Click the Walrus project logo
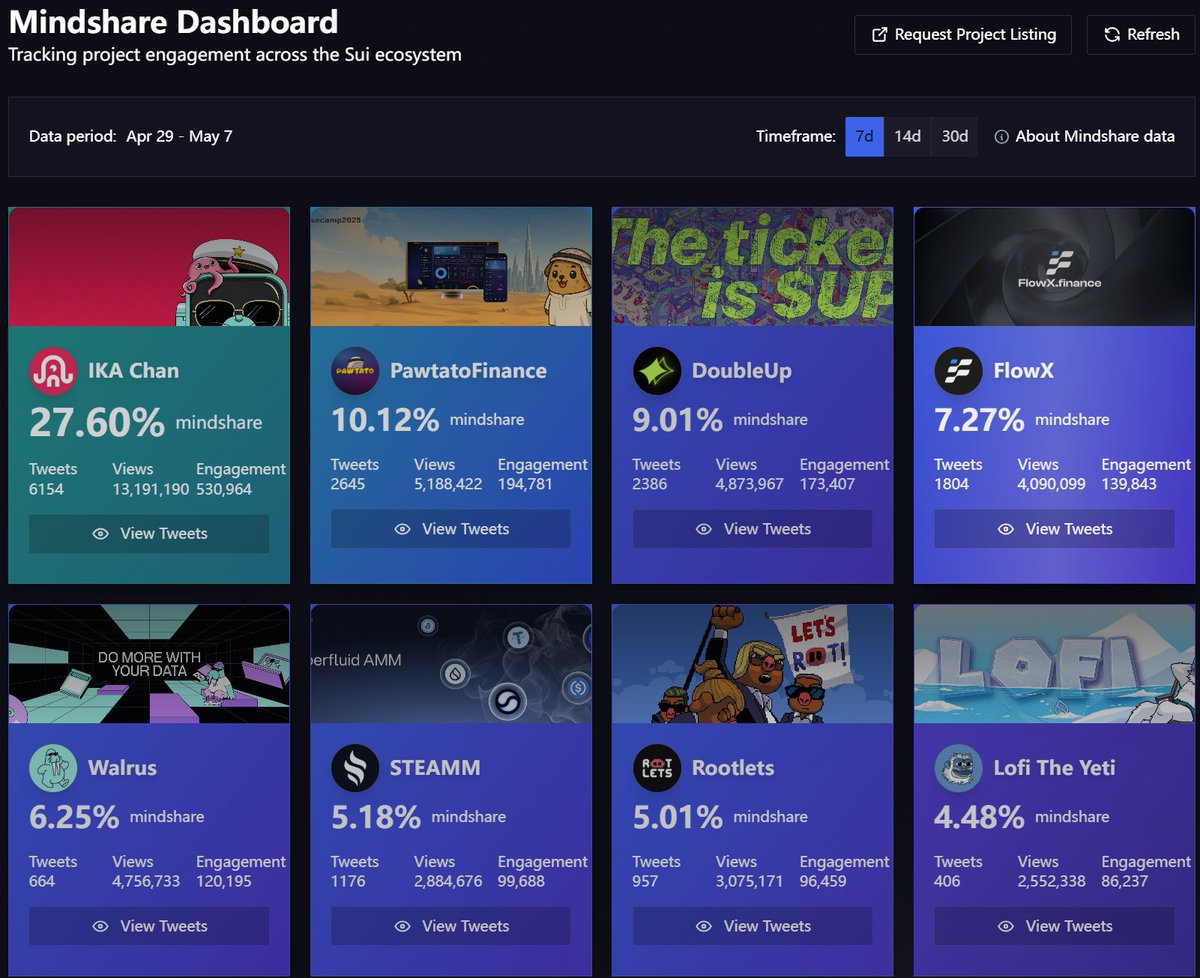This screenshot has height=978, width=1200. tap(53, 768)
